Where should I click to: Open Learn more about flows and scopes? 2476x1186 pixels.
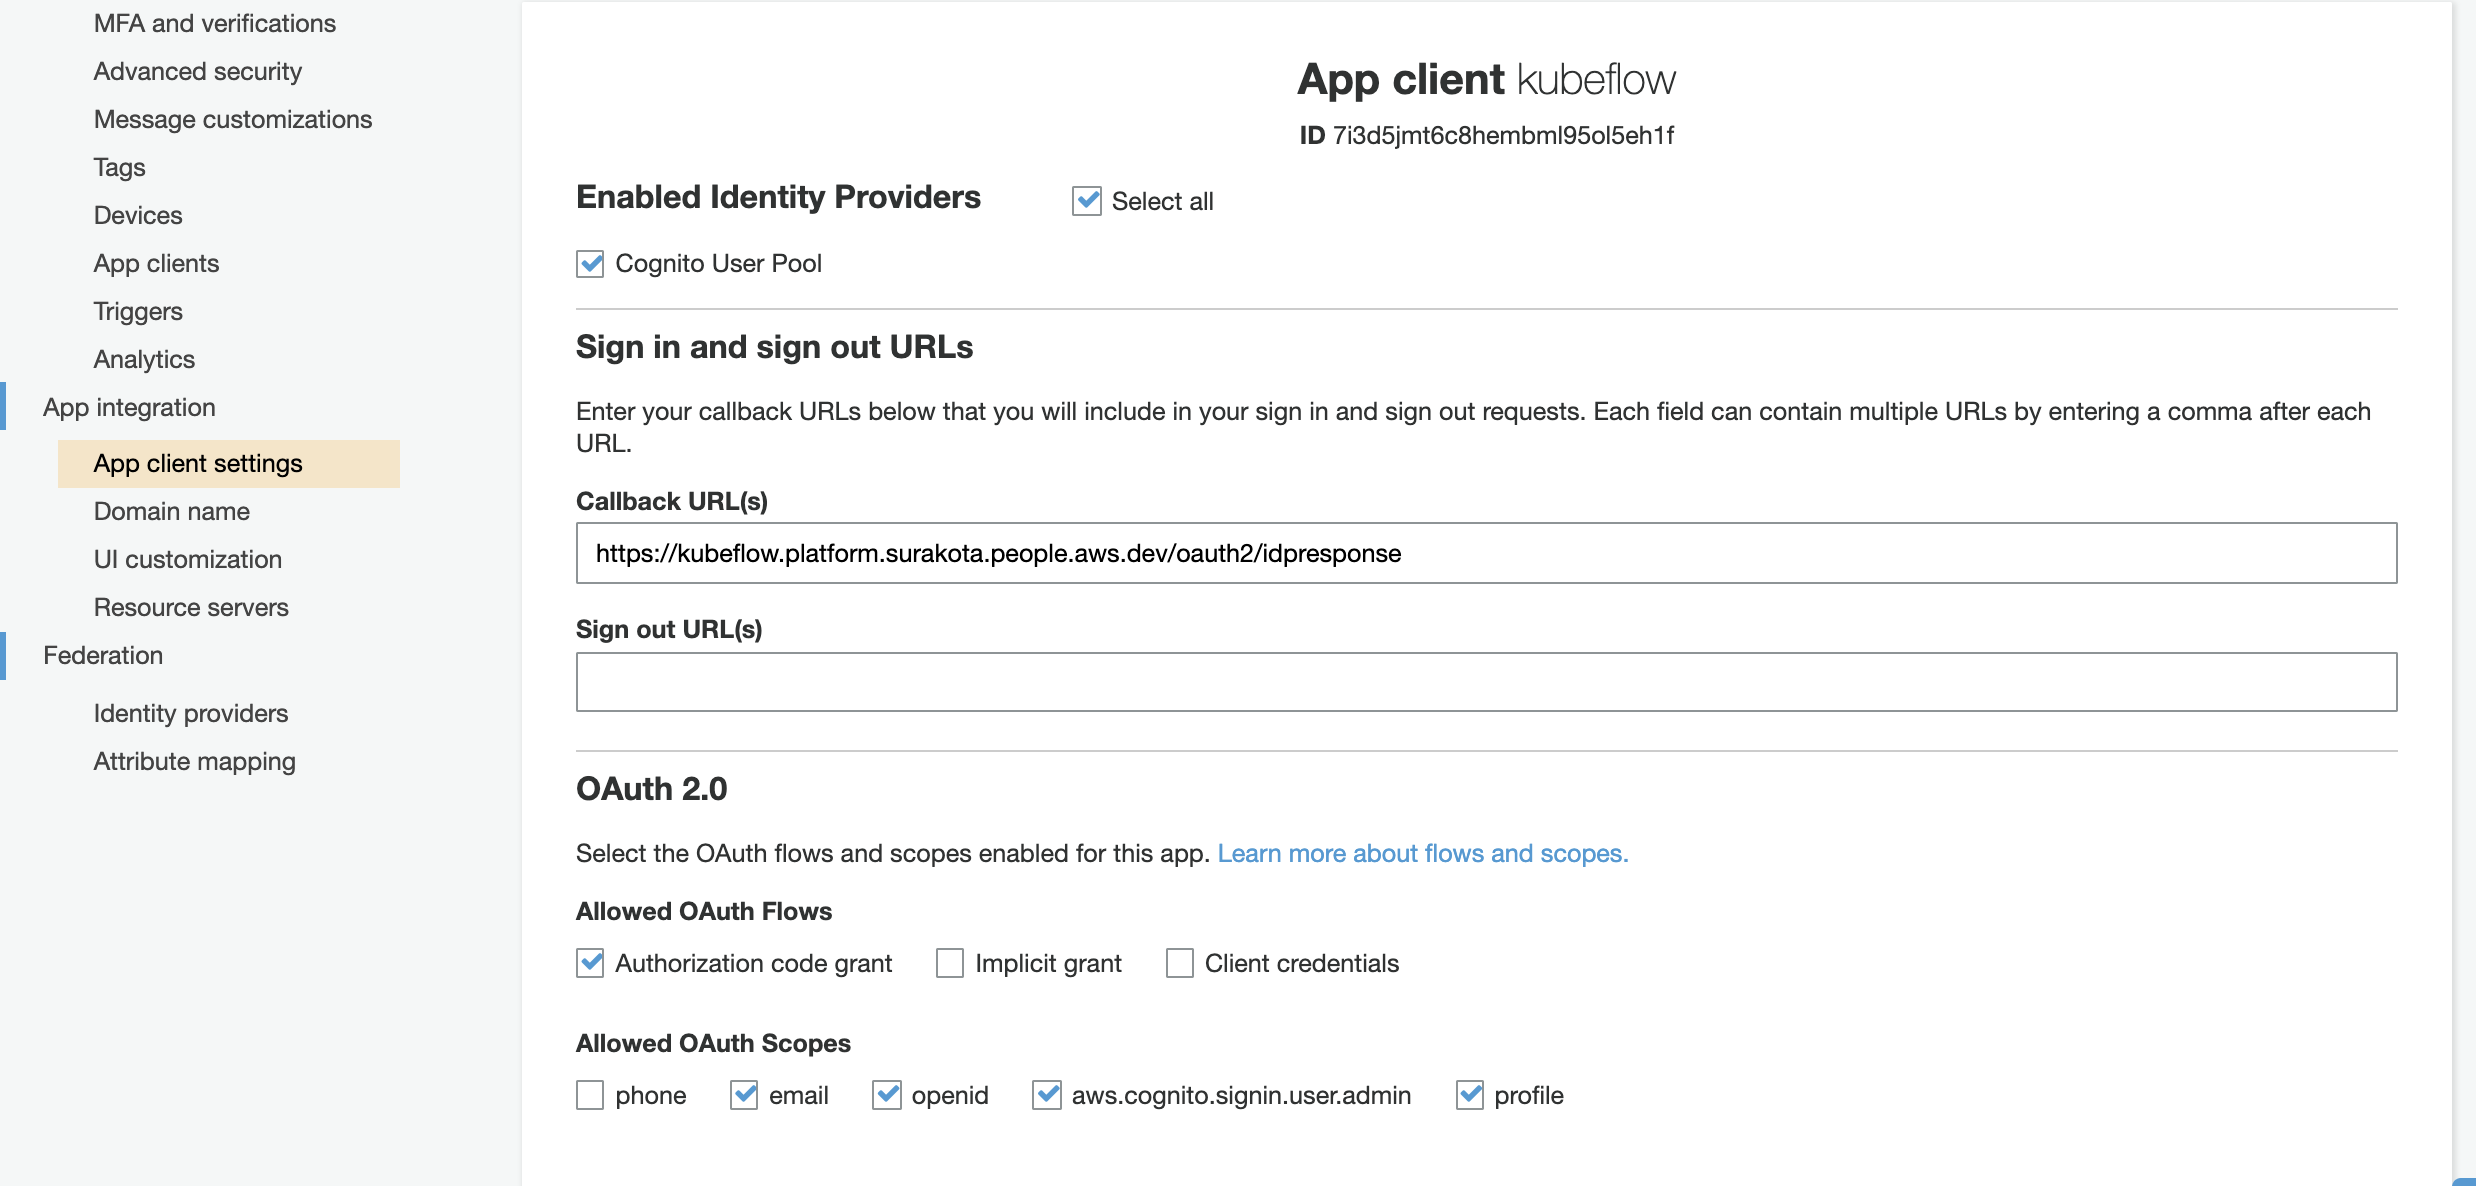click(1422, 853)
